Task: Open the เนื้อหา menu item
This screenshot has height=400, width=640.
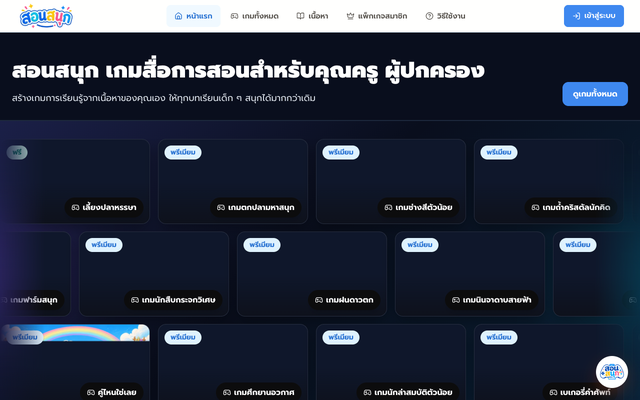Action: (x=312, y=16)
